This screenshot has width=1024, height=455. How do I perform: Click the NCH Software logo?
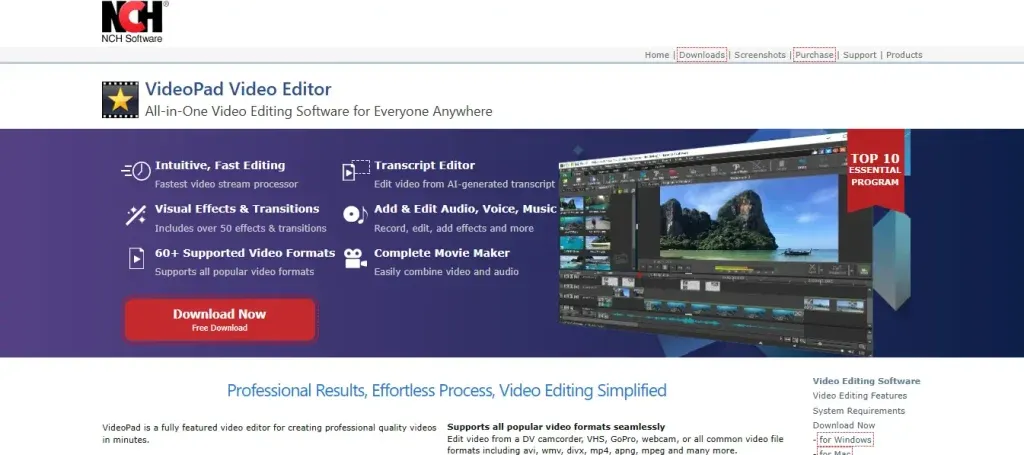tap(135, 22)
